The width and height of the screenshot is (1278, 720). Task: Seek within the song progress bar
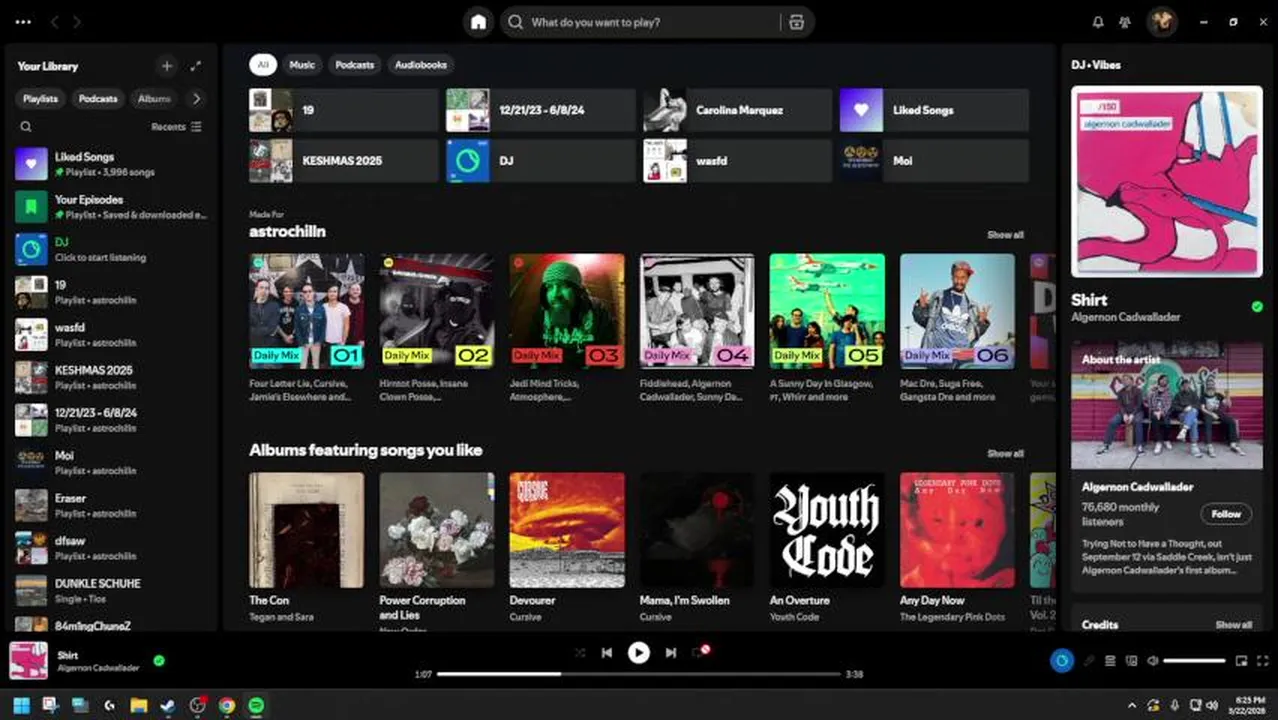click(639, 674)
